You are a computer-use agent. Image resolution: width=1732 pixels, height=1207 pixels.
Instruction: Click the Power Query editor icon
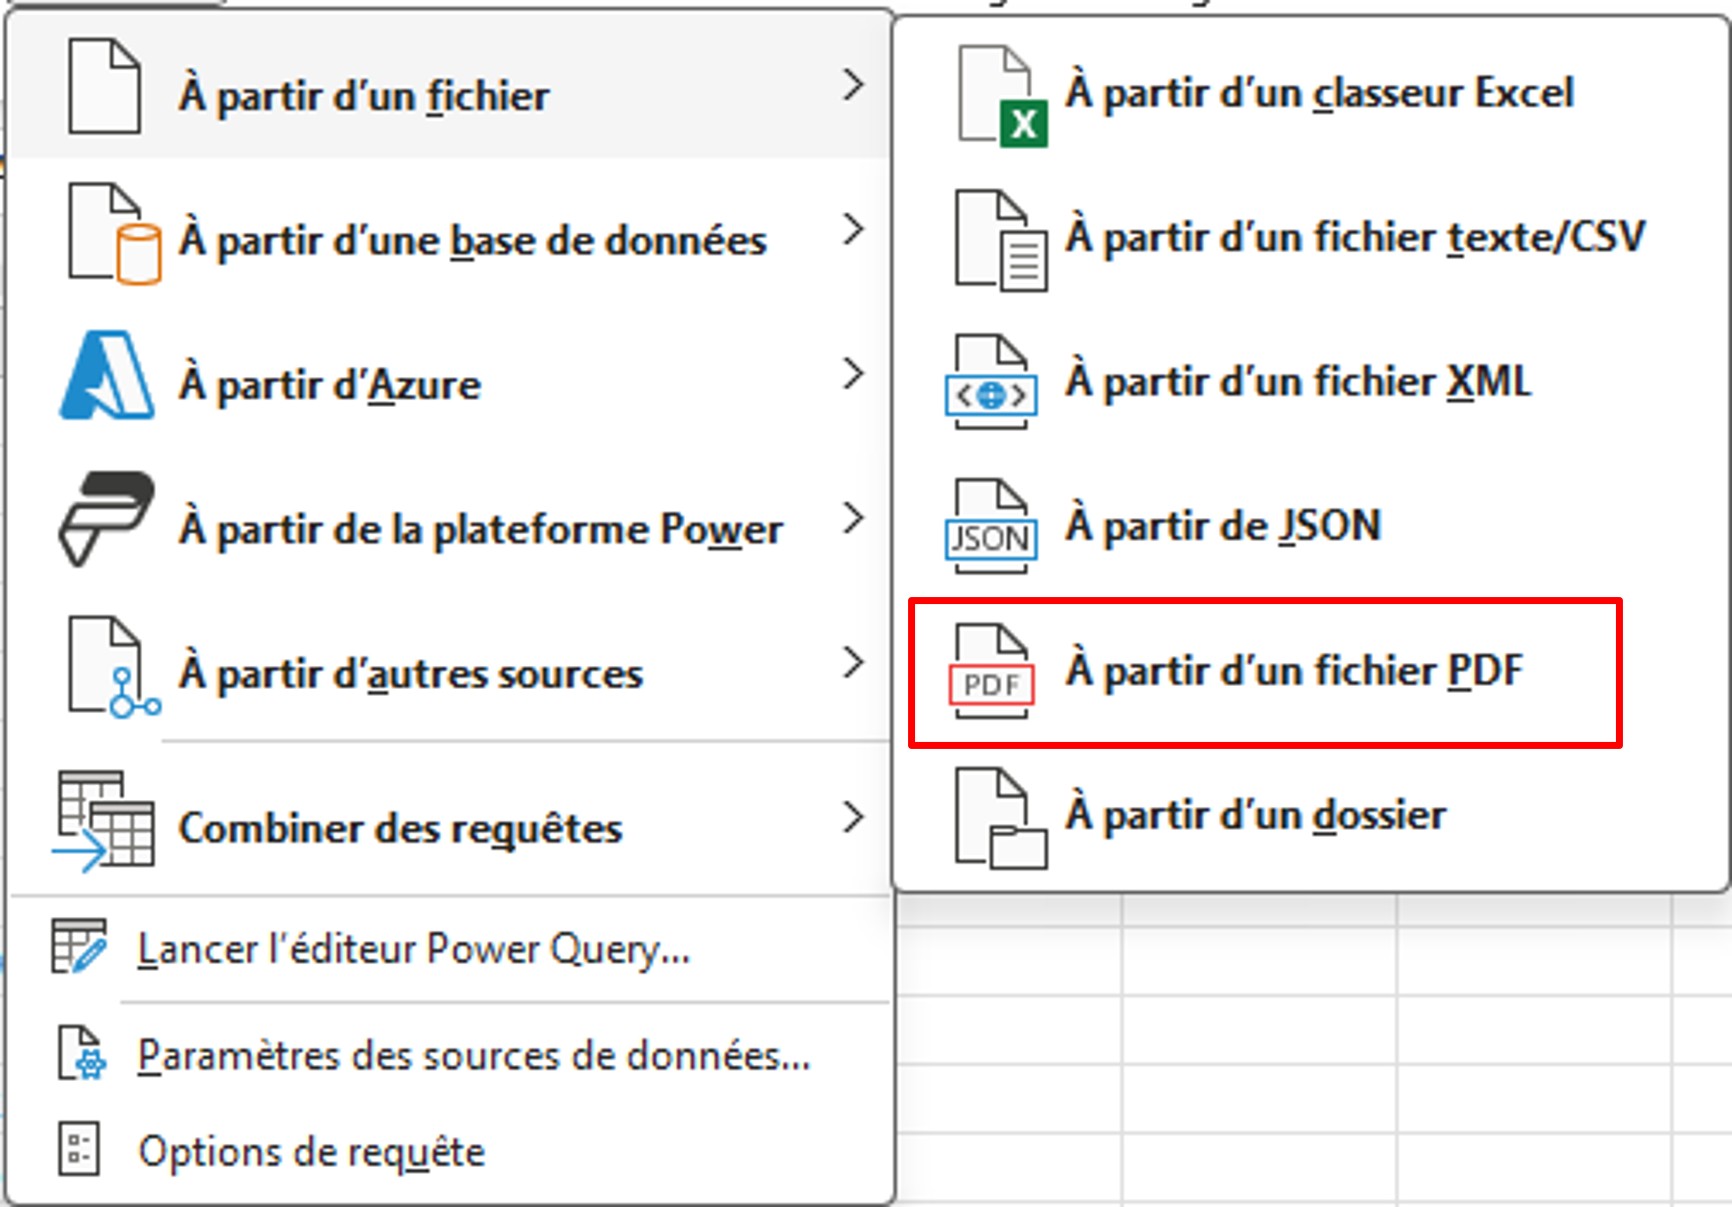tap(79, 946)
